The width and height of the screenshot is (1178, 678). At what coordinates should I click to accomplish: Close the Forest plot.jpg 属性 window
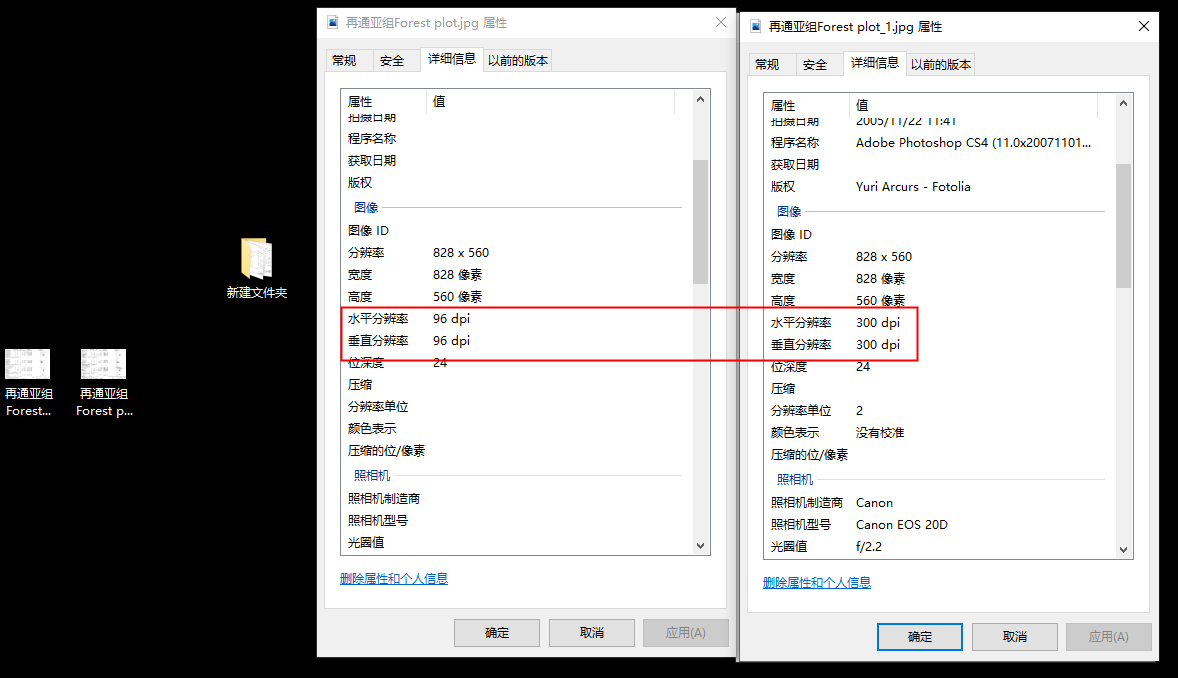(x=720, y=23)
